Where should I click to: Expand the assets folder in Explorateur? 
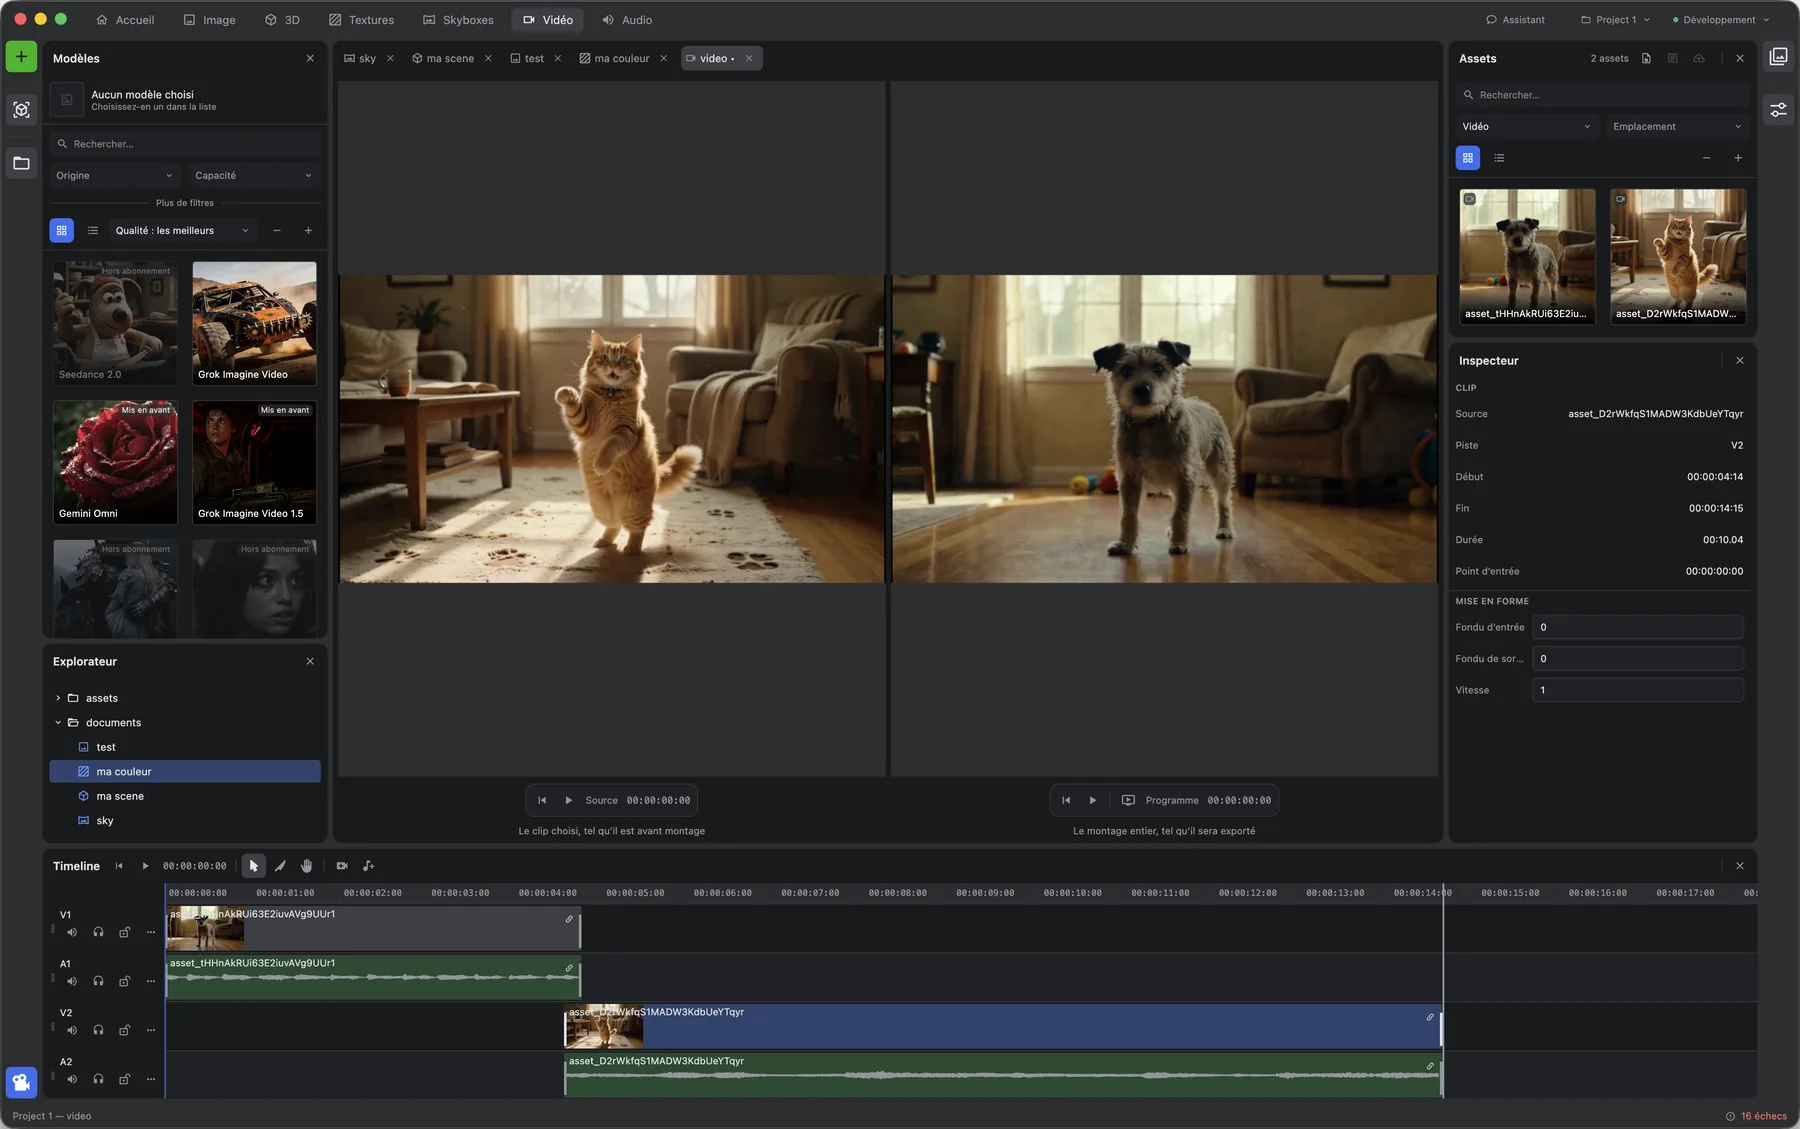(58, 698)
